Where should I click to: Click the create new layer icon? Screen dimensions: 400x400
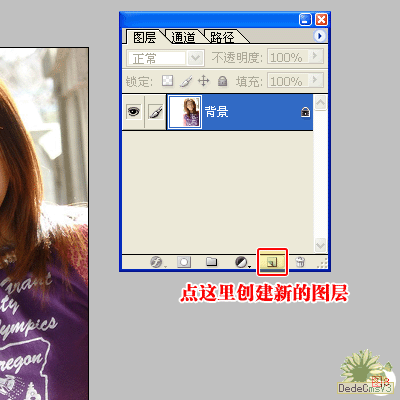tap(272, 262)
